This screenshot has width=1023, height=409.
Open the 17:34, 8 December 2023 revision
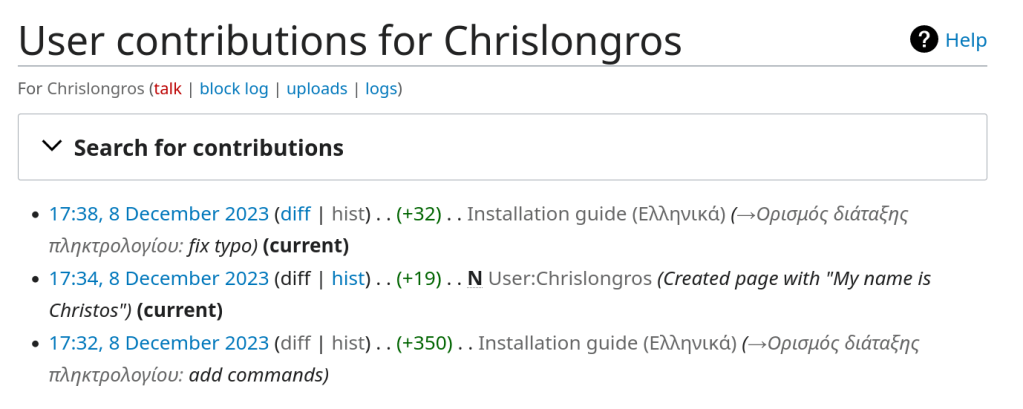click(159, 279)
